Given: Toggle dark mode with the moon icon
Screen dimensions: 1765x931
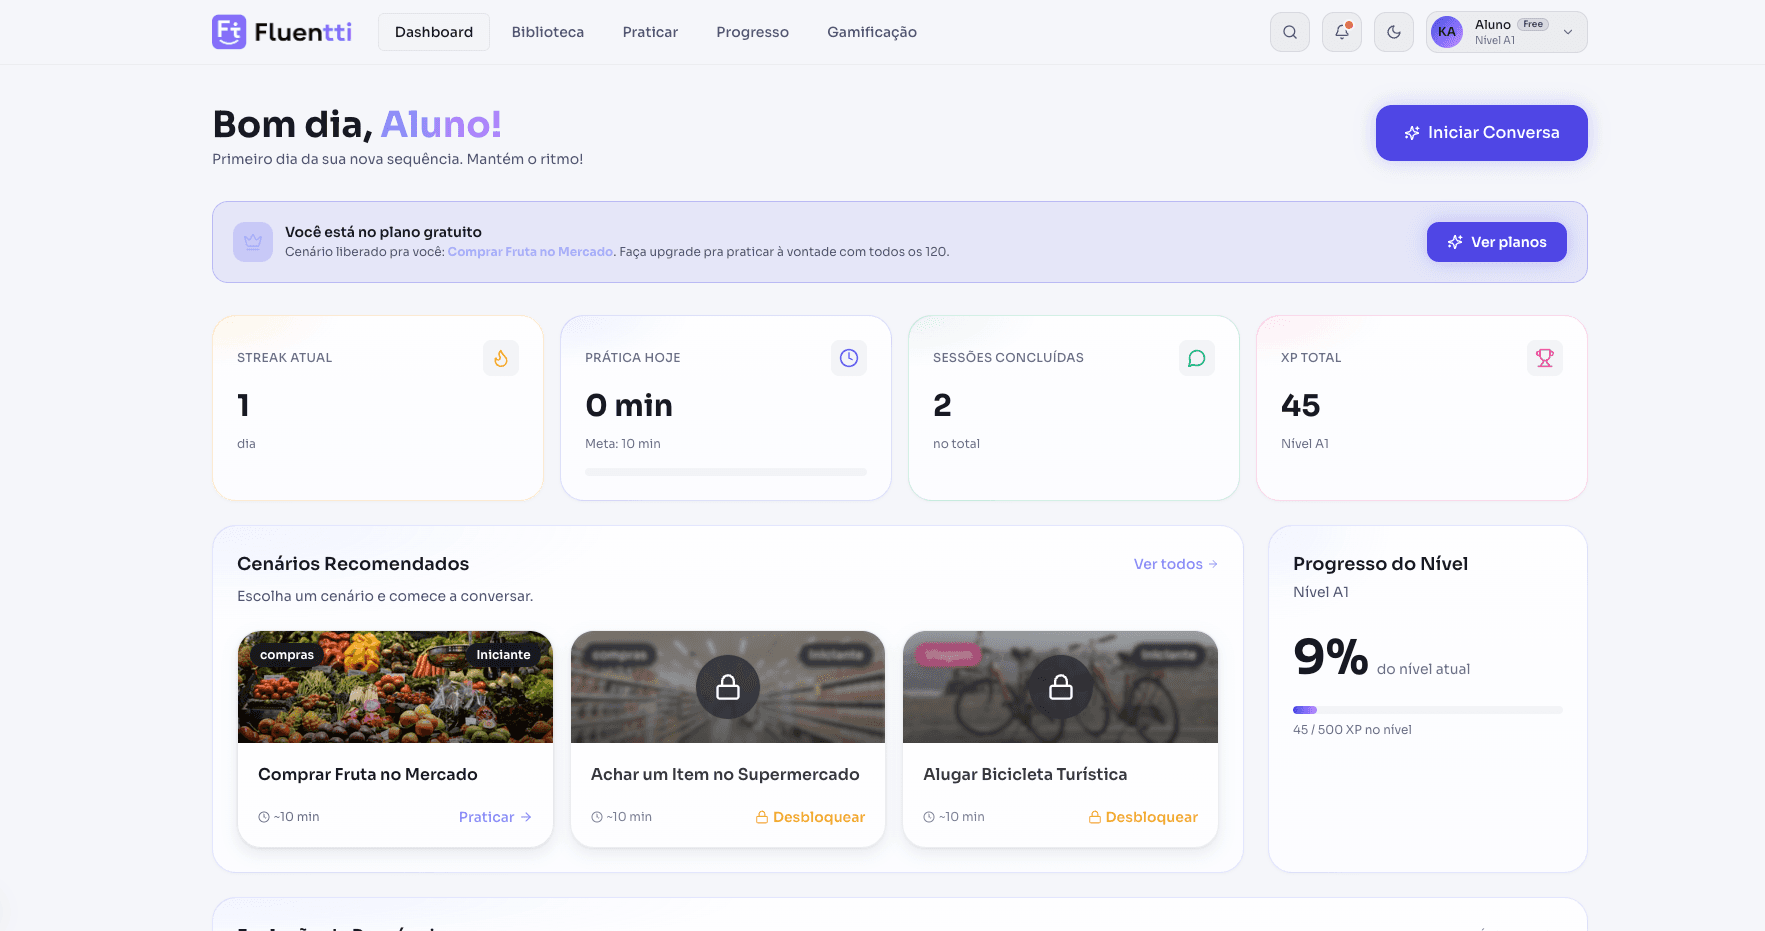Looking at the screenshot, I should 1394,32.
